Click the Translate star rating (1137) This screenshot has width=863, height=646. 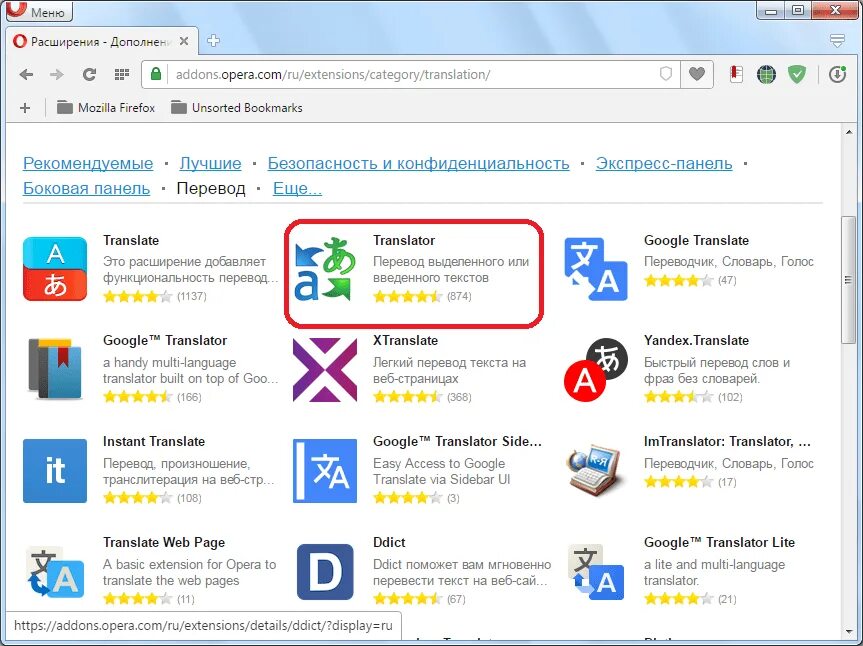138,297
